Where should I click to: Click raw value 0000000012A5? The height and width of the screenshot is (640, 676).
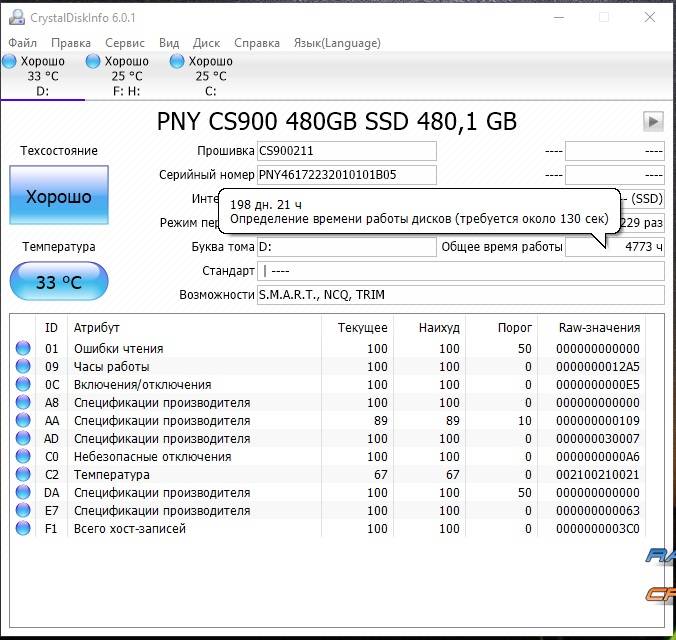coord(598,367)
